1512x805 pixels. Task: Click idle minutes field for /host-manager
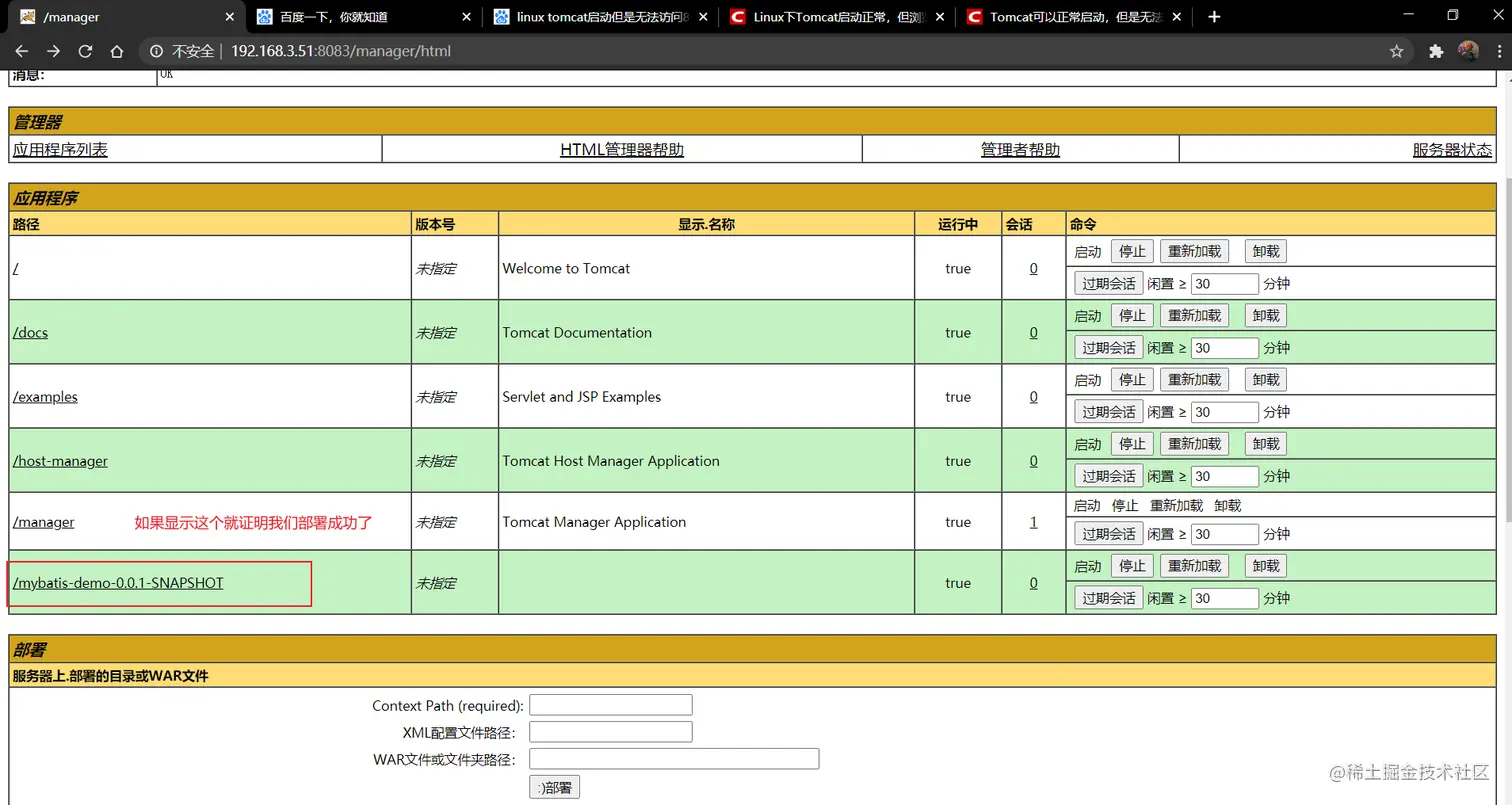coord(1225,476)
